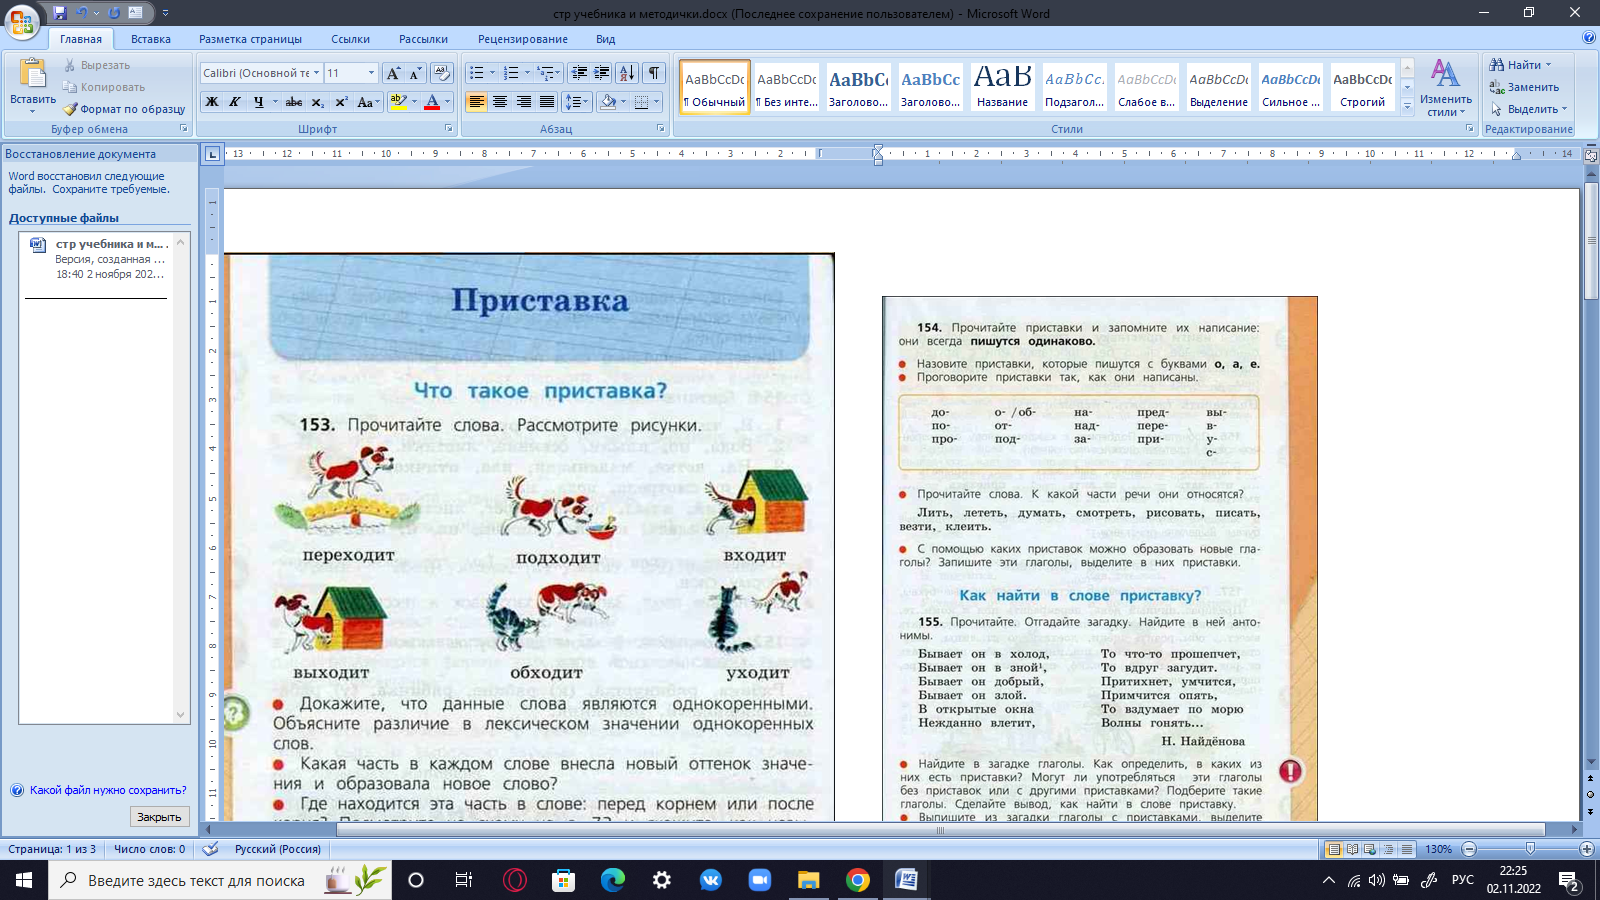Click the Sort icon
The height and width of the screenshot is (900, 1600).
click(627, 73)
